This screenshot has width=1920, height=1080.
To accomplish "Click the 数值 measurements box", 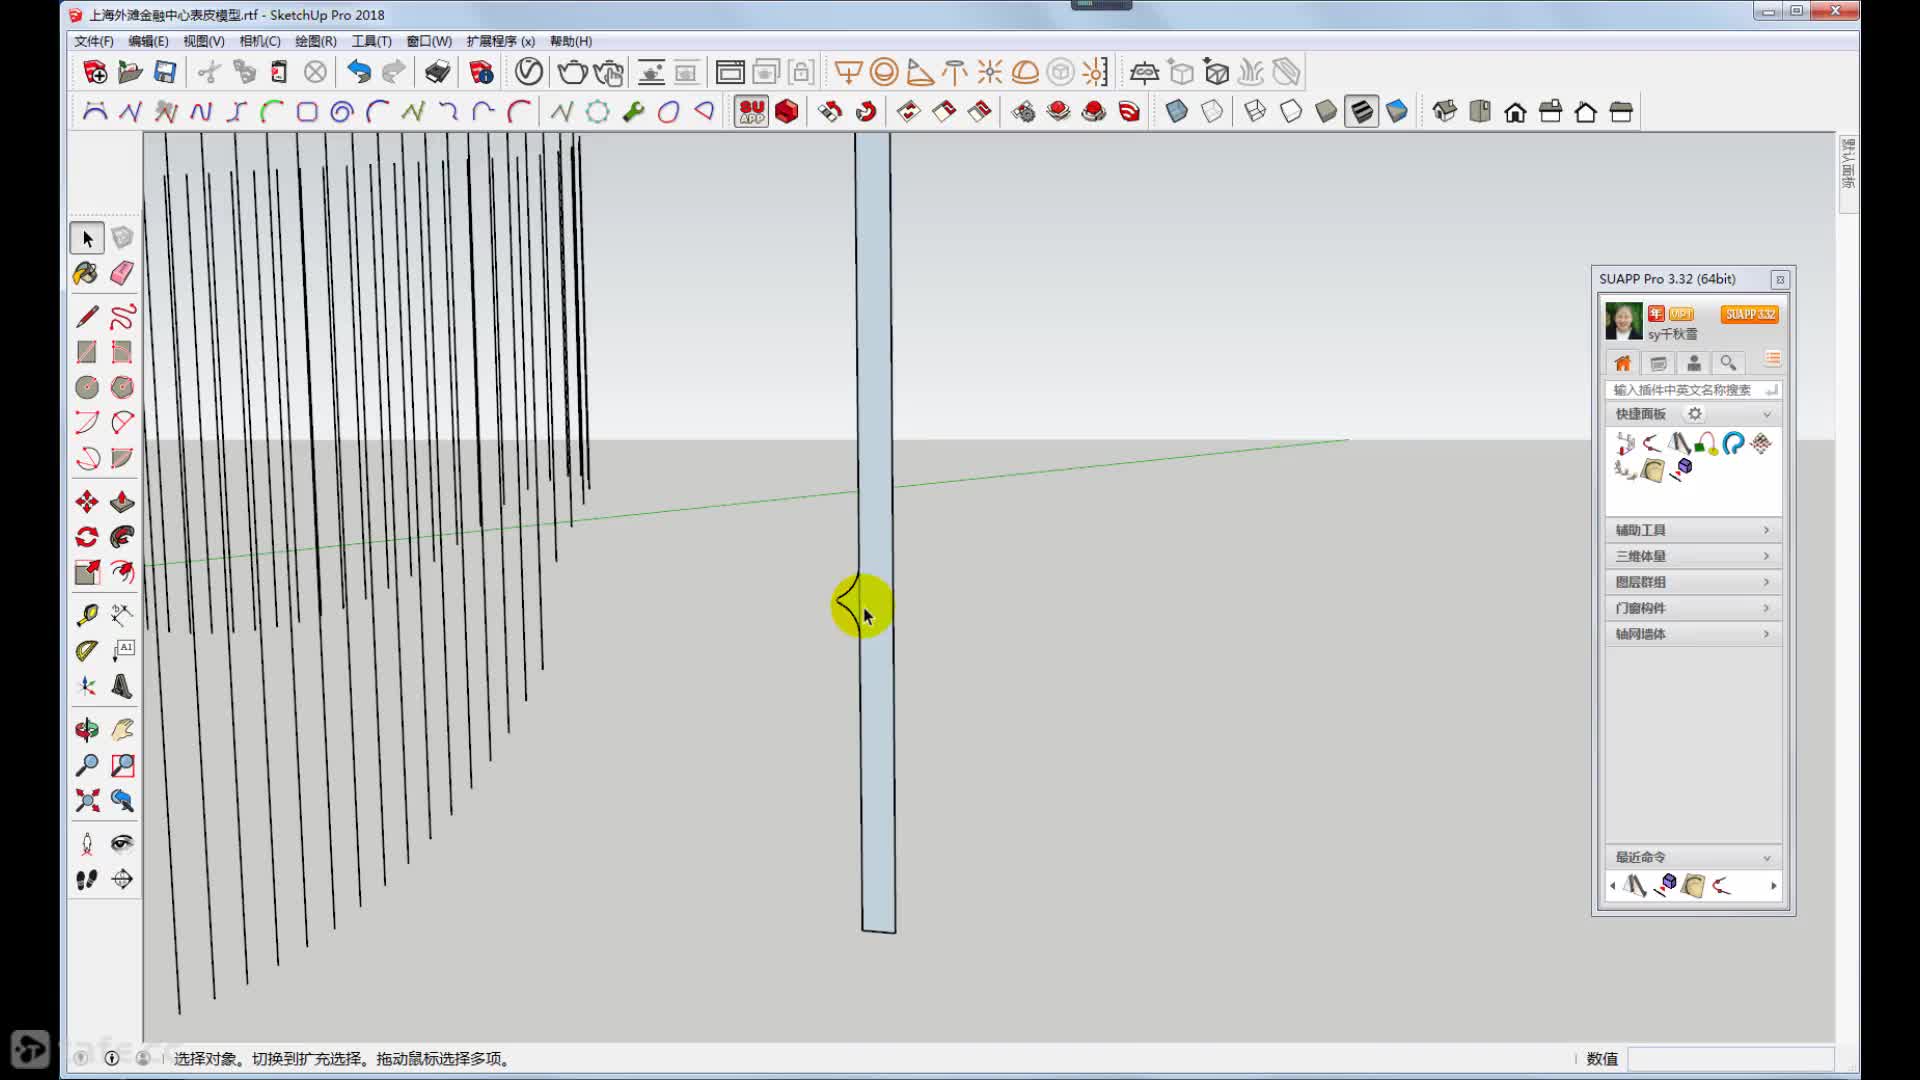I will (1730, 1059).
